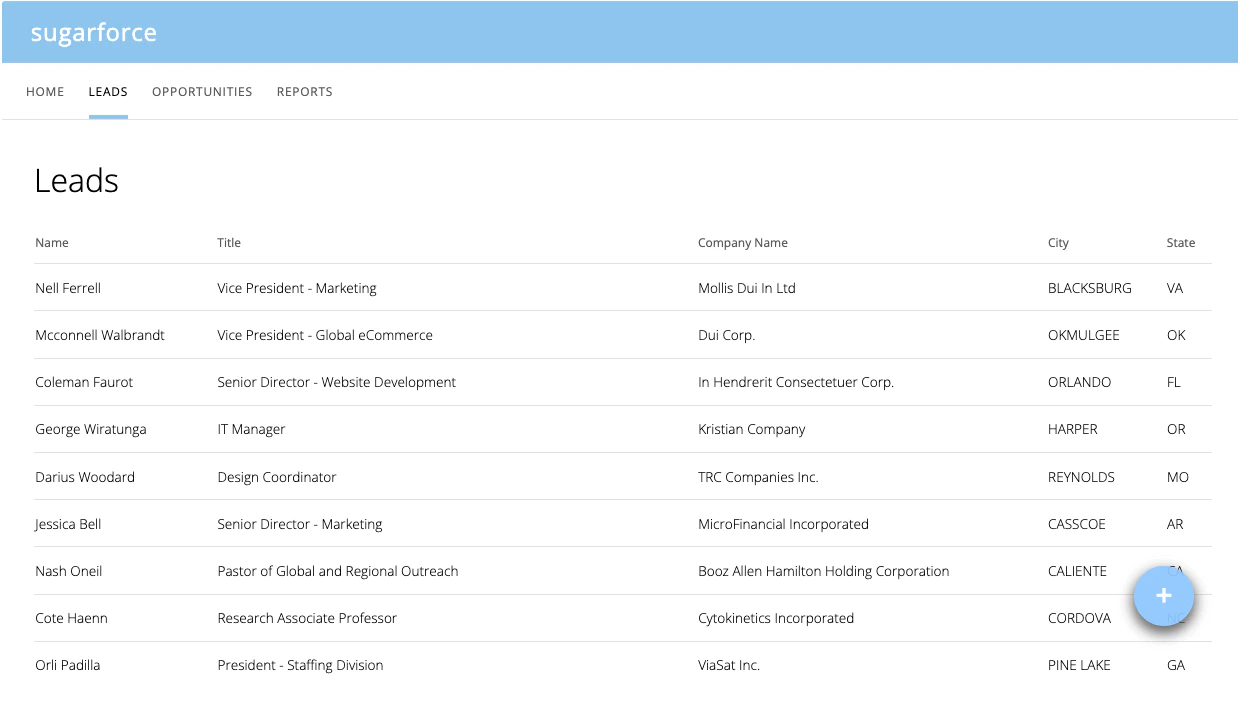
Task: Click city CORDOVA
Action: tap(1080, 618)
